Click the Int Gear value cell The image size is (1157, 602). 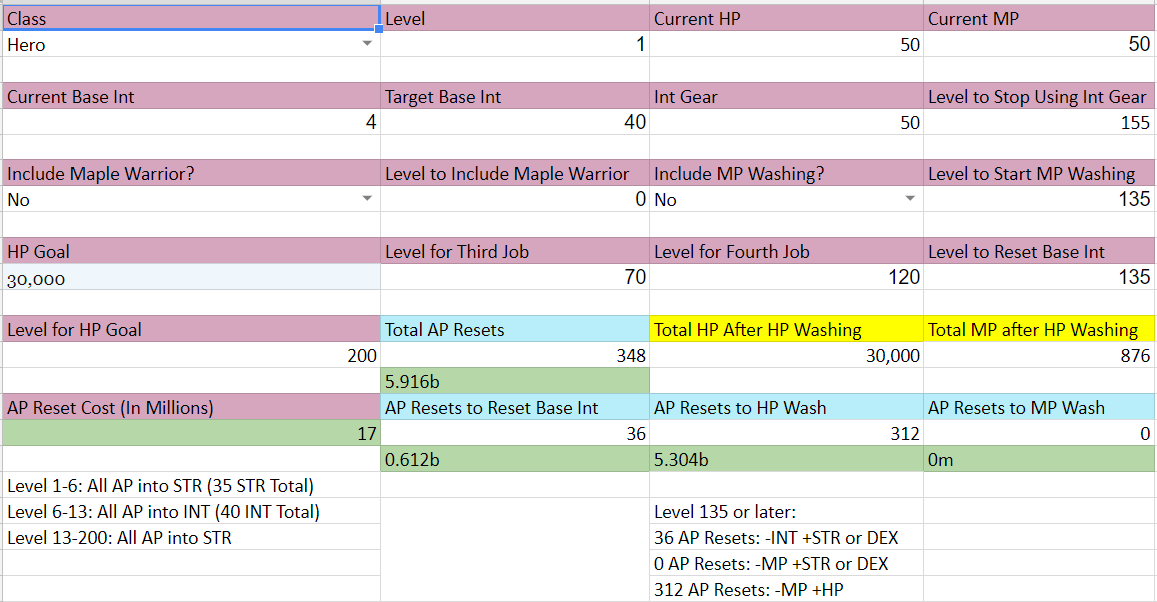[x=786, y=122]
